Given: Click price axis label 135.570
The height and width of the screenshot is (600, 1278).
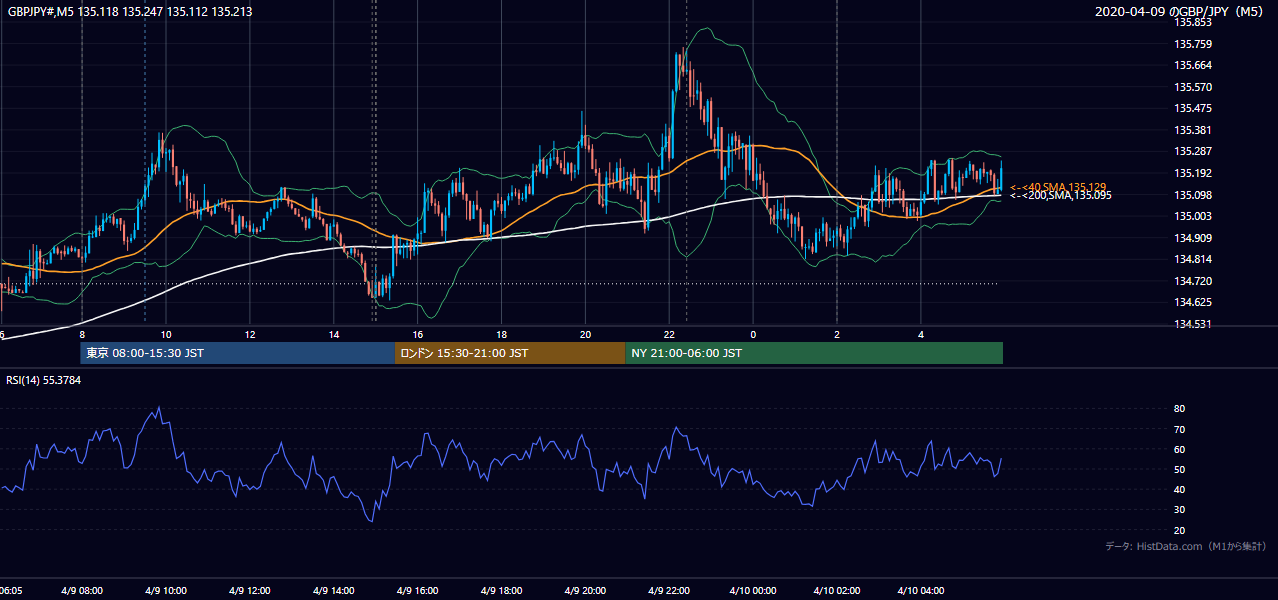Looking at the screenshot, I should 1193,87.
